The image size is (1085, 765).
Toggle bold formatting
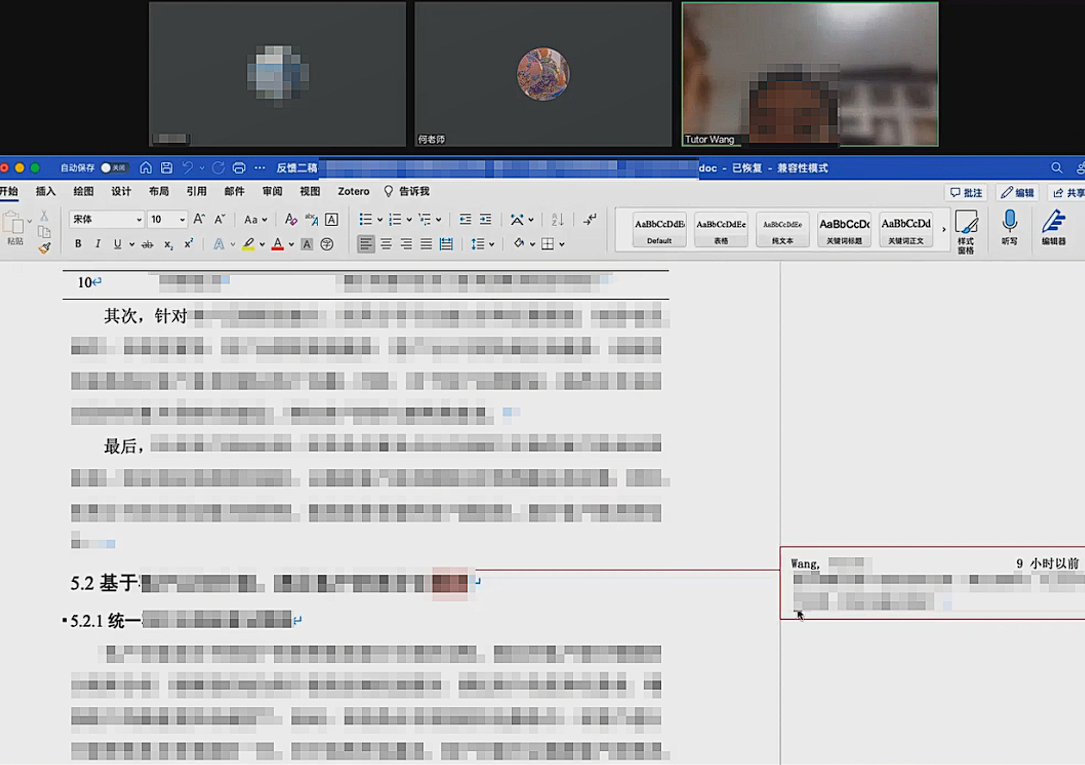[x=78, y=244]
